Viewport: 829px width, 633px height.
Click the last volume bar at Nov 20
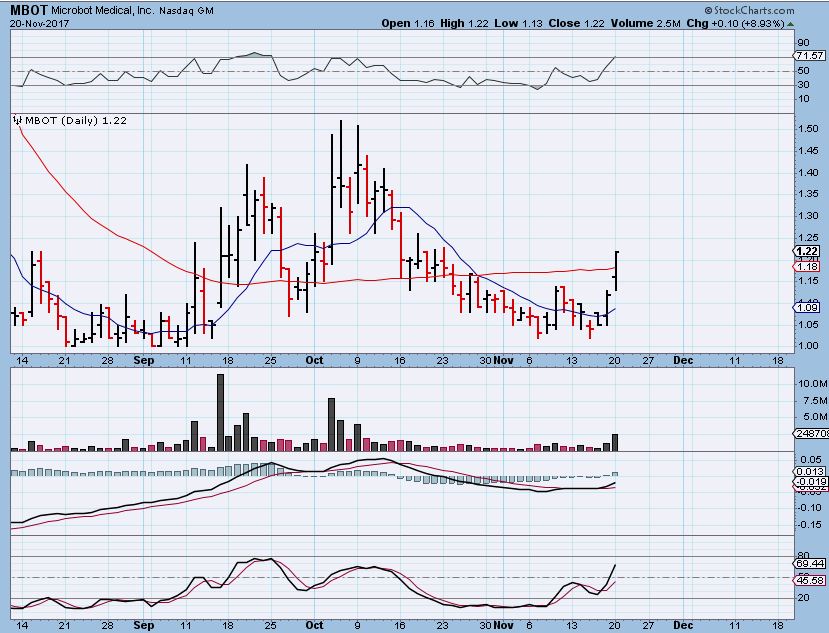615,443
